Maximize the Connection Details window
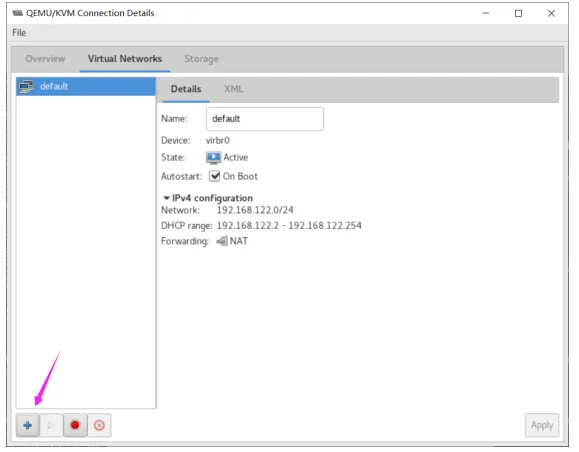The height and width of the screenshot is (452, 579). tap(519, 14)
